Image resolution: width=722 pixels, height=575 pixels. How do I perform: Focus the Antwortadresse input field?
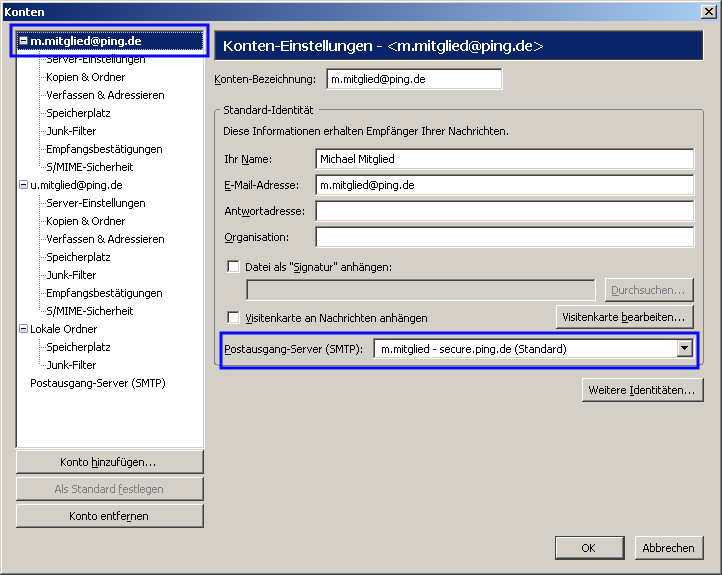click(504, 211)
